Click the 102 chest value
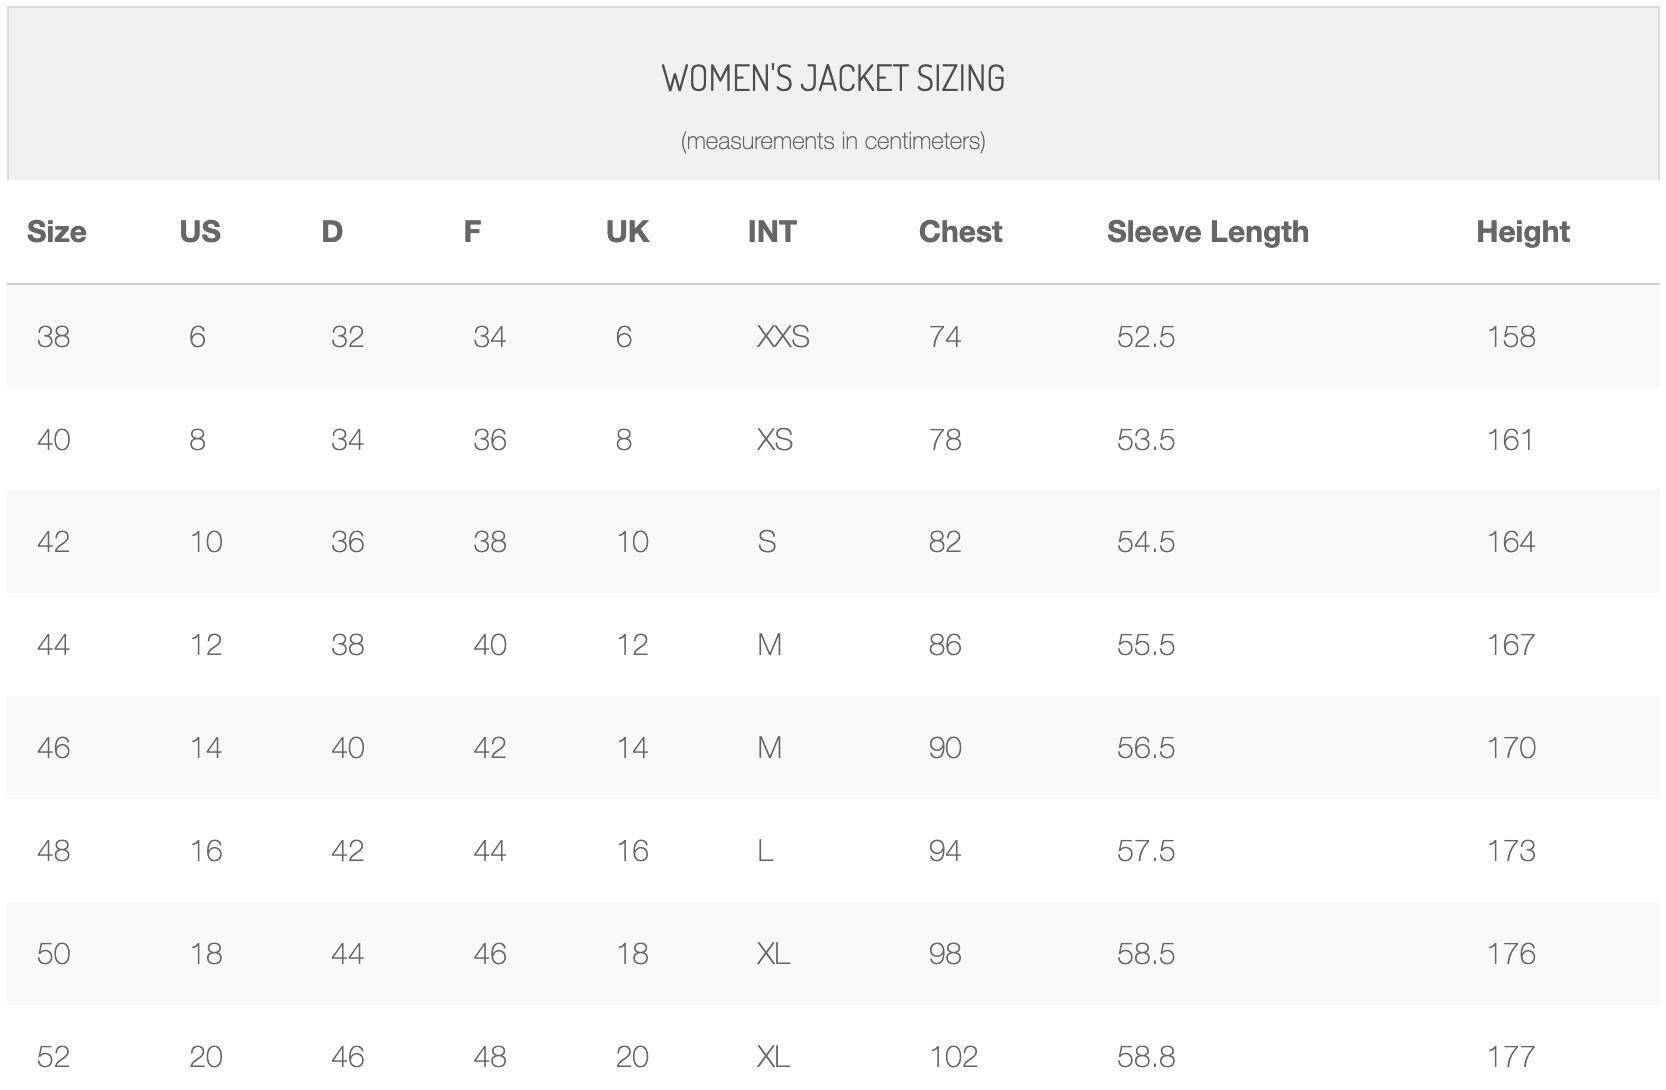The image size is (1666, 1090). pyautogui.click(x=953, y=1057)
